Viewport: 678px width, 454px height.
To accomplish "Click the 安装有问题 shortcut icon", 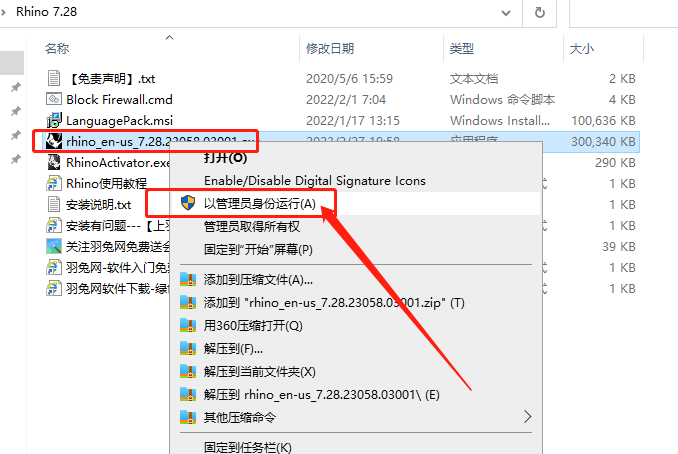I will click(x=54, y=225).
